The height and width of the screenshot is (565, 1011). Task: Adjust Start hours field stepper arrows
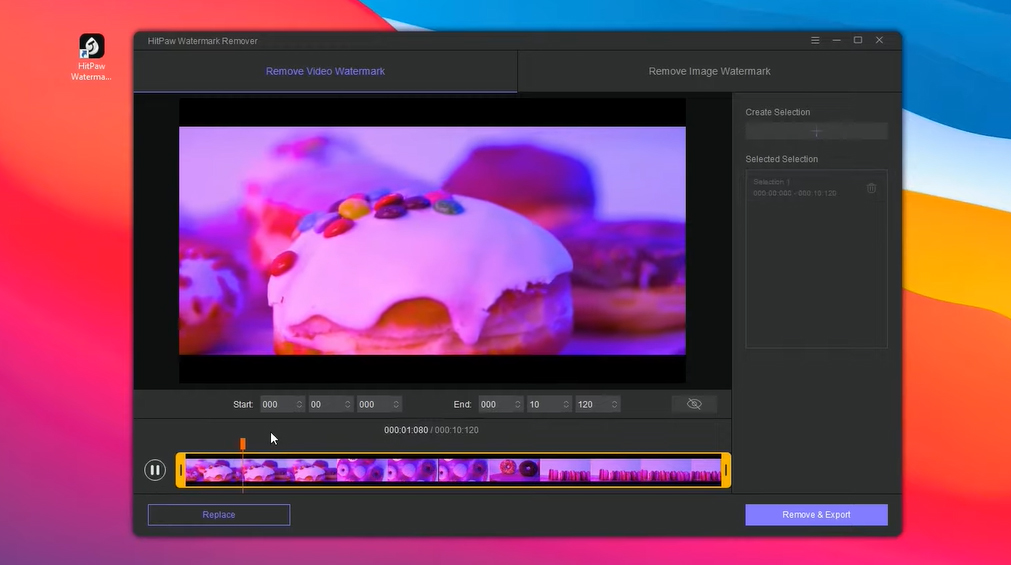(298, 404)
